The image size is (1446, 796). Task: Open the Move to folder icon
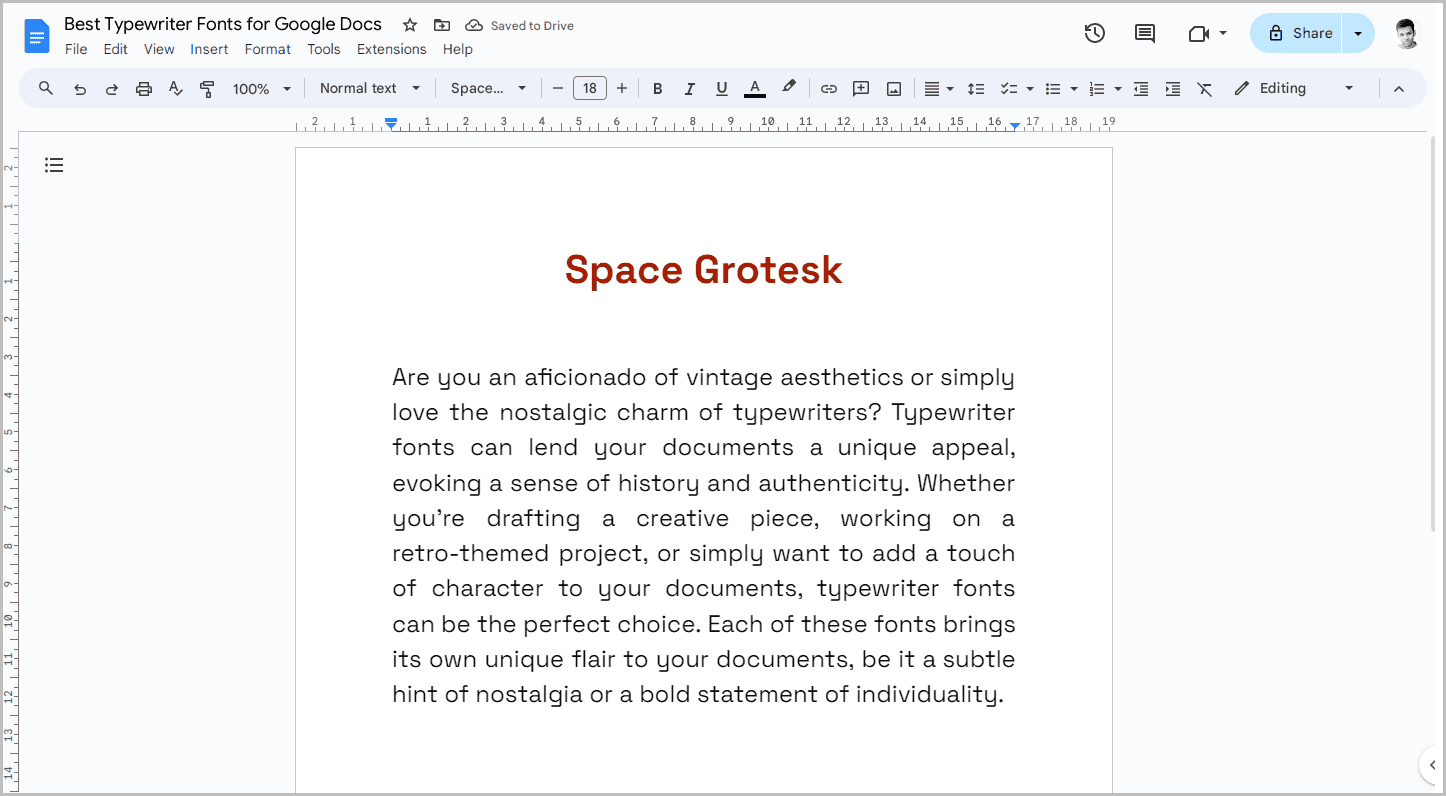441,25
